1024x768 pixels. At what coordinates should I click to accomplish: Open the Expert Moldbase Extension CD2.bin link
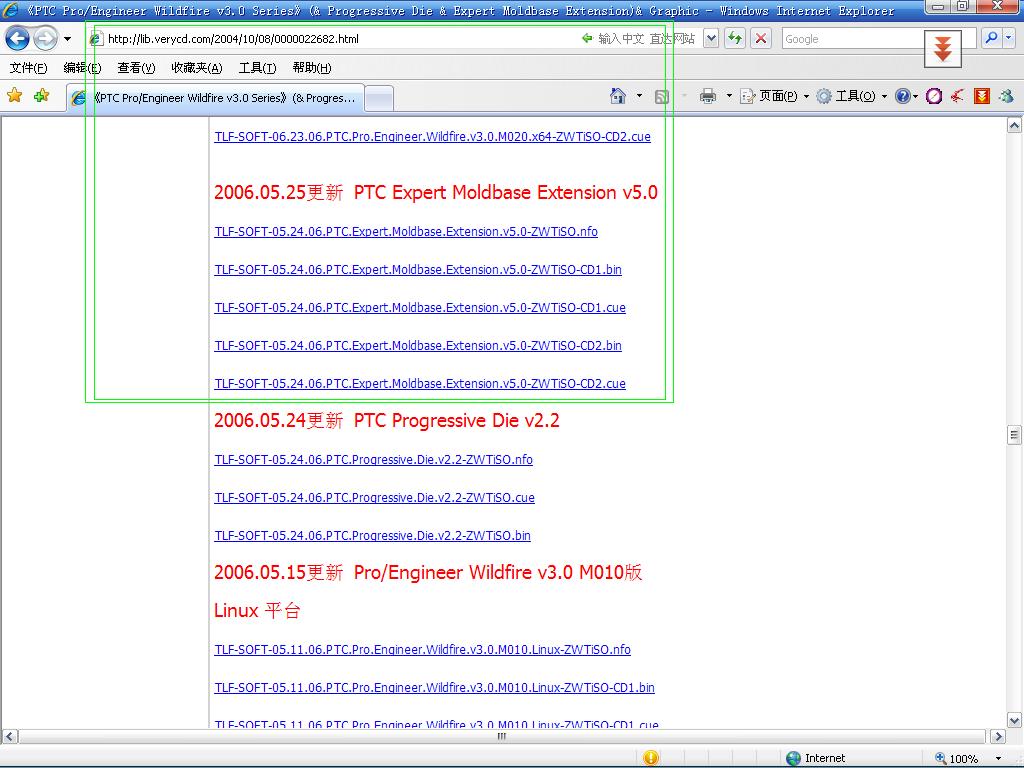tap(418, 345)
